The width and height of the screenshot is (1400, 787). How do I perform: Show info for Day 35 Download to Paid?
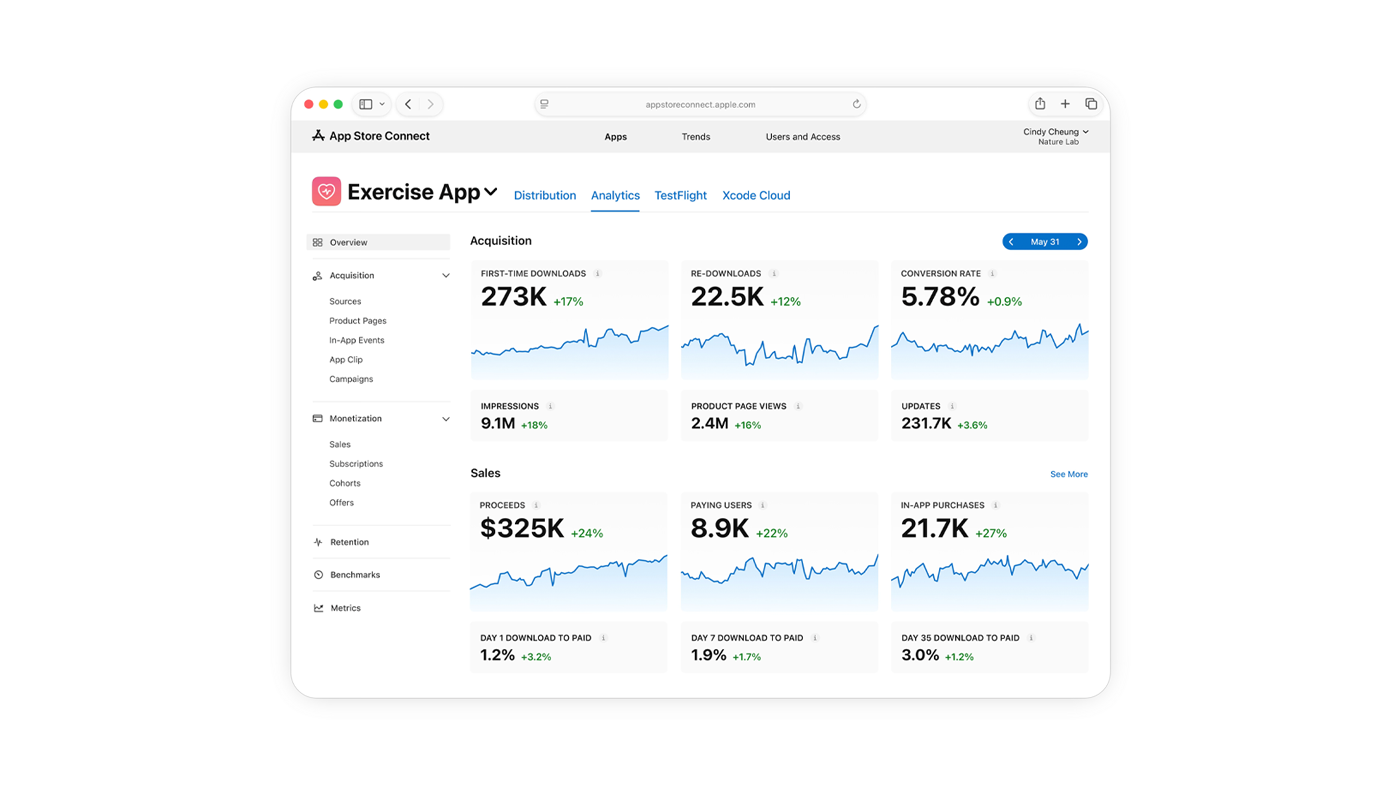pyautogui.click(x=1031, y=638)
